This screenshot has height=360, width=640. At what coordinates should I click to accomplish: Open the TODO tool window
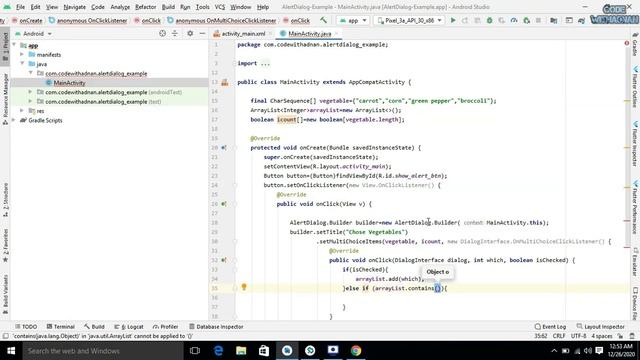coord(26,327)
